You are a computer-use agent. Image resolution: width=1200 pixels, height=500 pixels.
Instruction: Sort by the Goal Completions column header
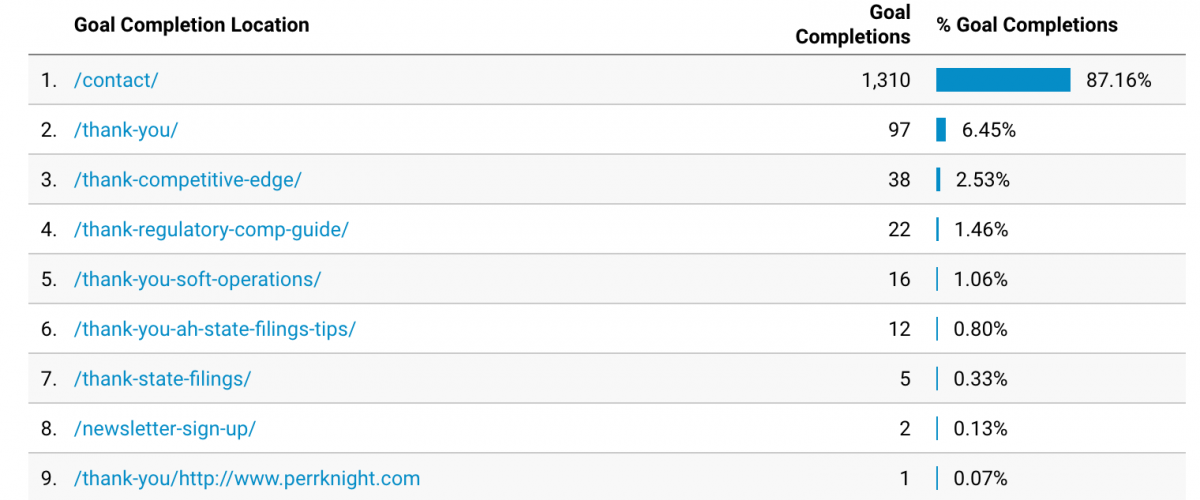click(853, 25)
